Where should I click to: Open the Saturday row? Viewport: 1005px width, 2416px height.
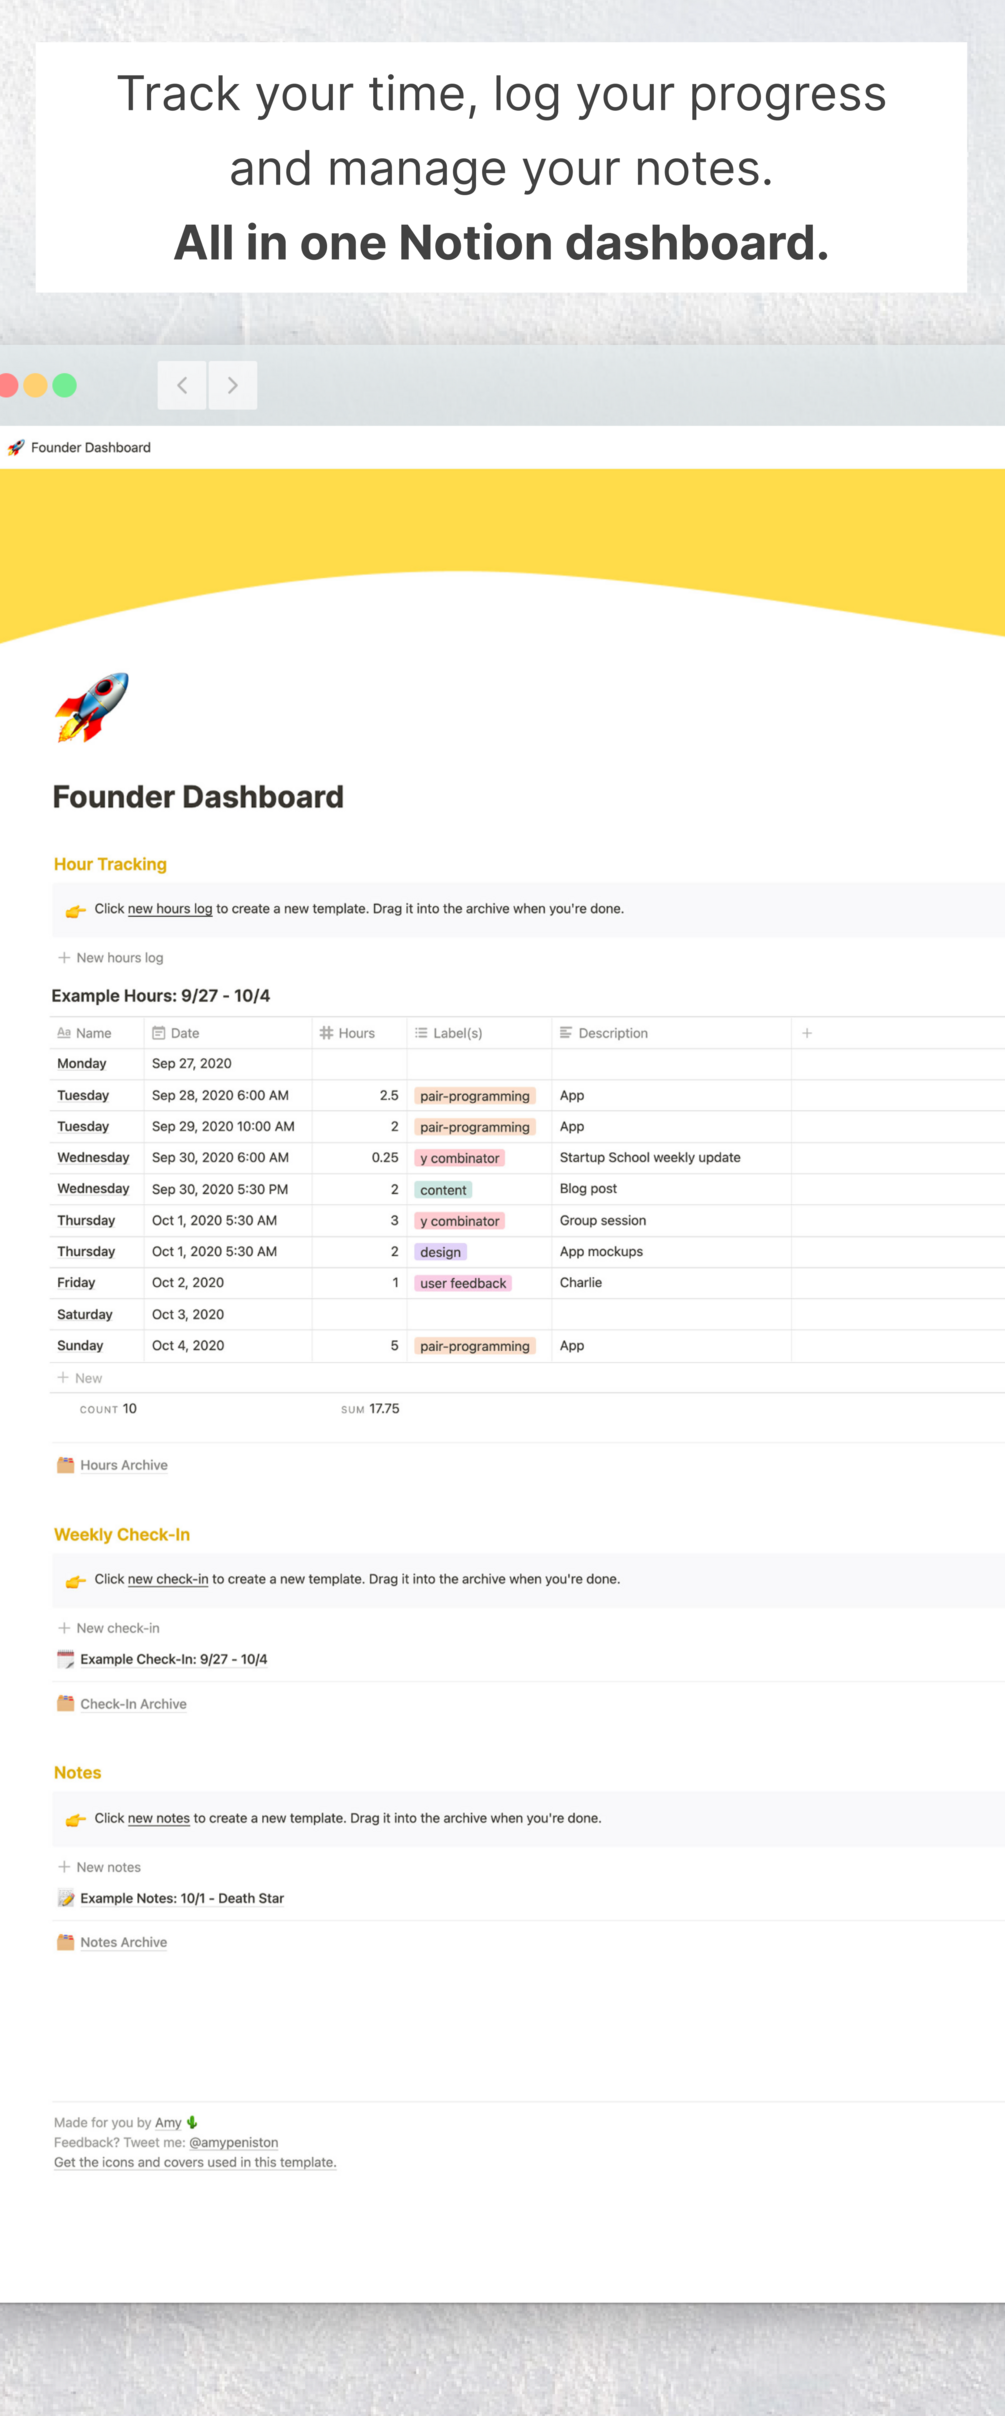pyautogui.click(x=84, y=1315)
